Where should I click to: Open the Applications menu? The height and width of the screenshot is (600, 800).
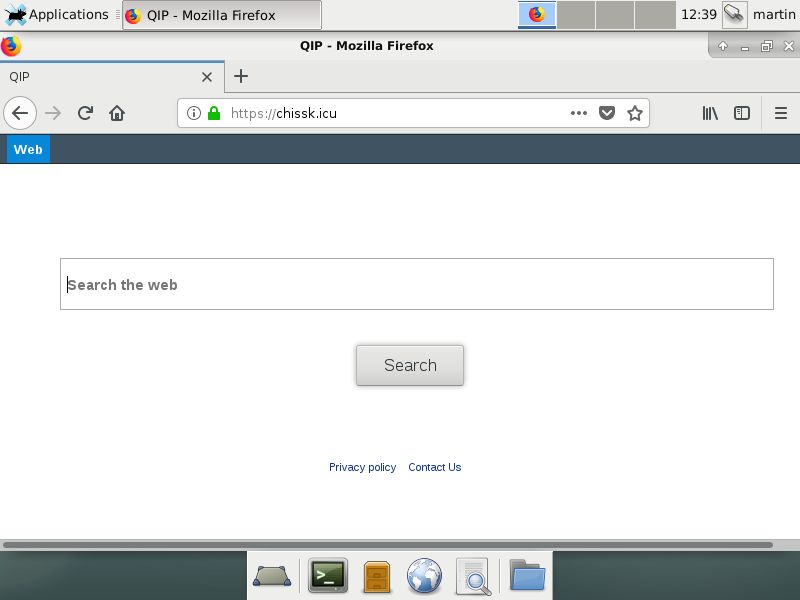[x=57, y=15]
